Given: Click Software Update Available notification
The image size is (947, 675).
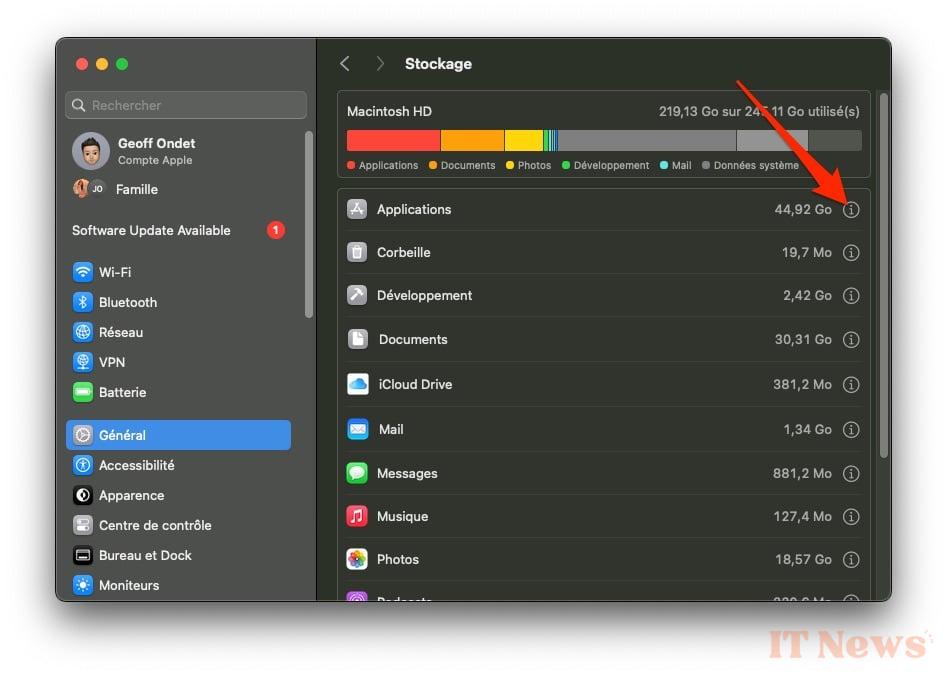Looking at the screenshot, I should tap(151, 230).
